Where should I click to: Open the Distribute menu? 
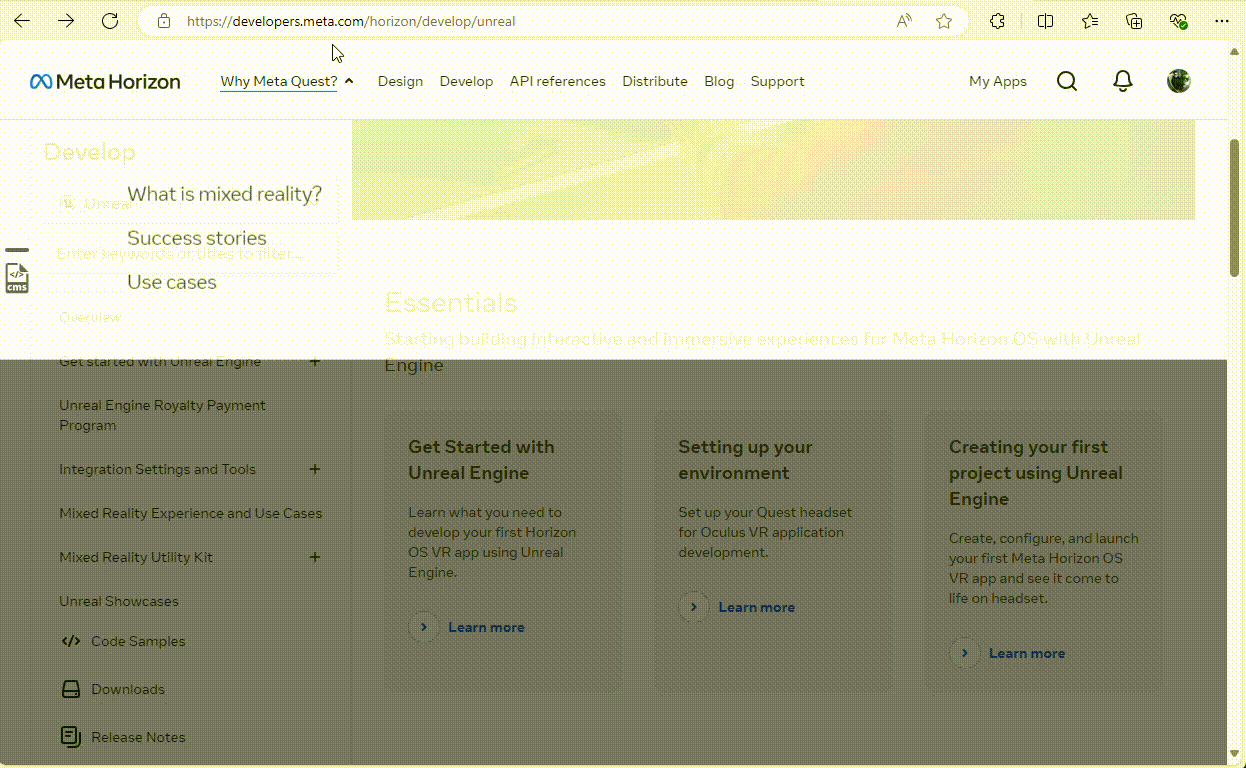(655, 82)
